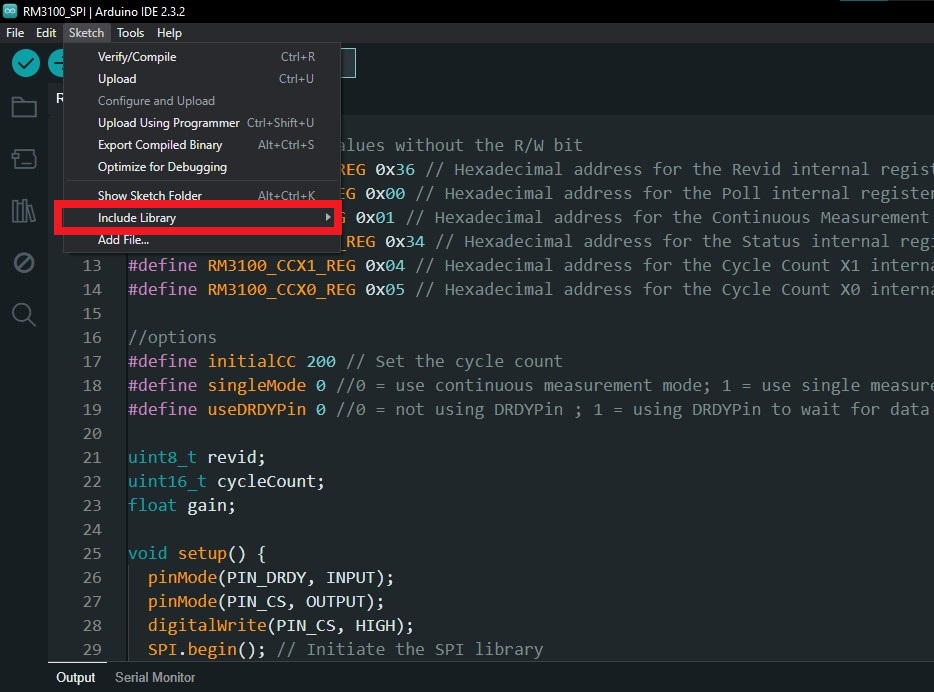Click the Verify checkmark button
The image size is (934, 692).
(26, 63)
